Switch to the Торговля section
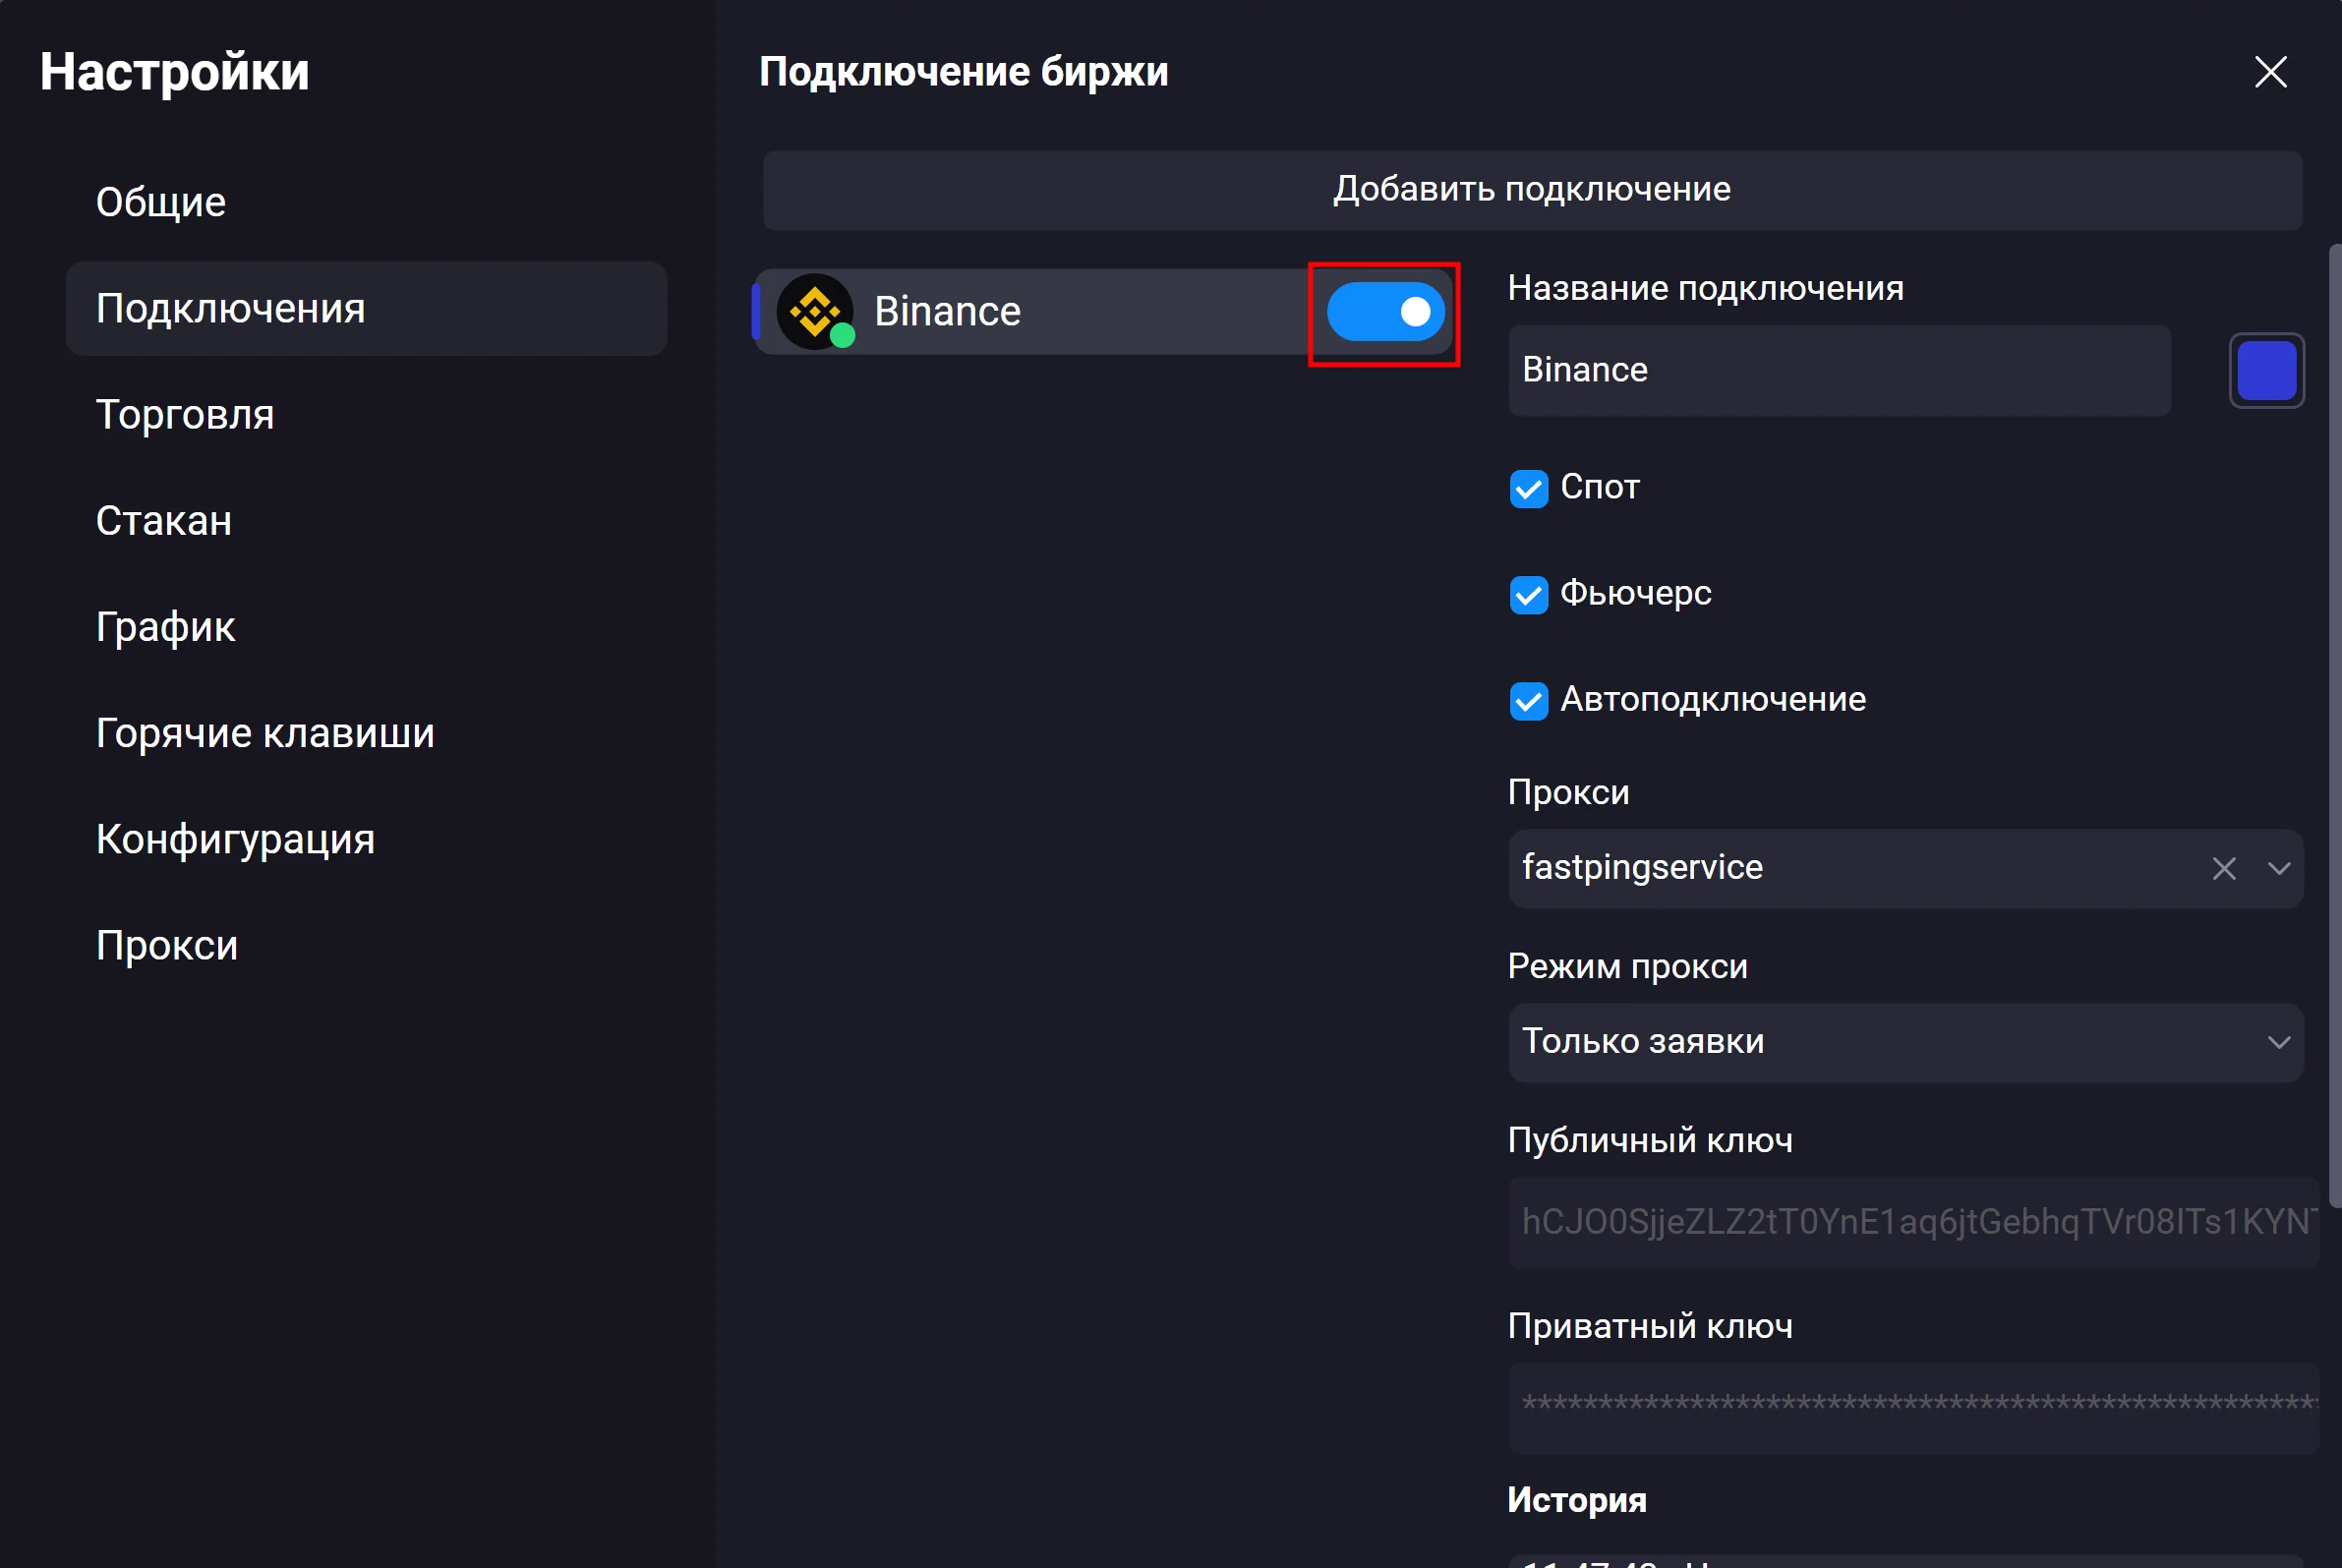Image resolution: width=2342 pixels, height=1568 pixels. coord(185,415)
